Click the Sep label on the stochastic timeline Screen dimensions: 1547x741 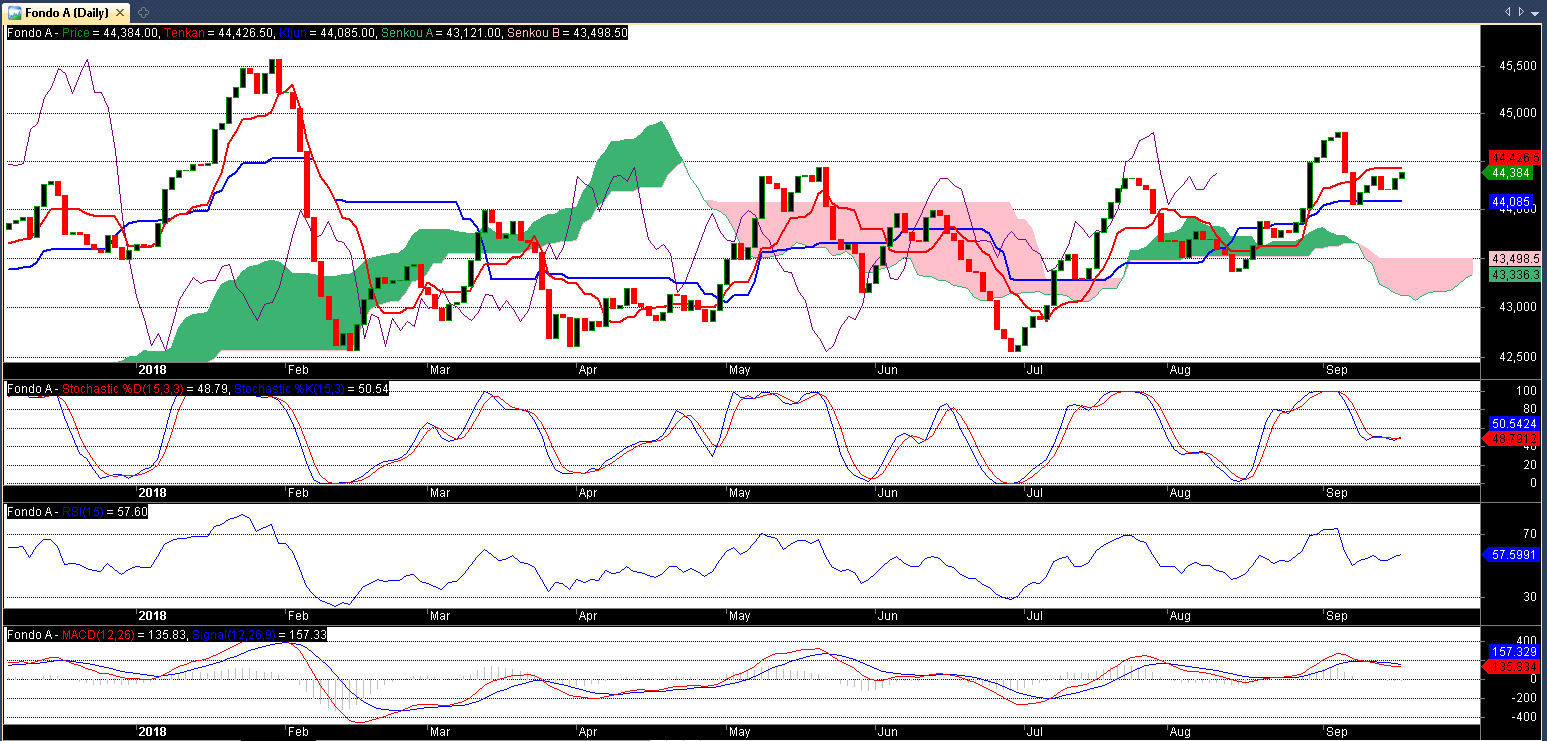(x=1335, y=493)
